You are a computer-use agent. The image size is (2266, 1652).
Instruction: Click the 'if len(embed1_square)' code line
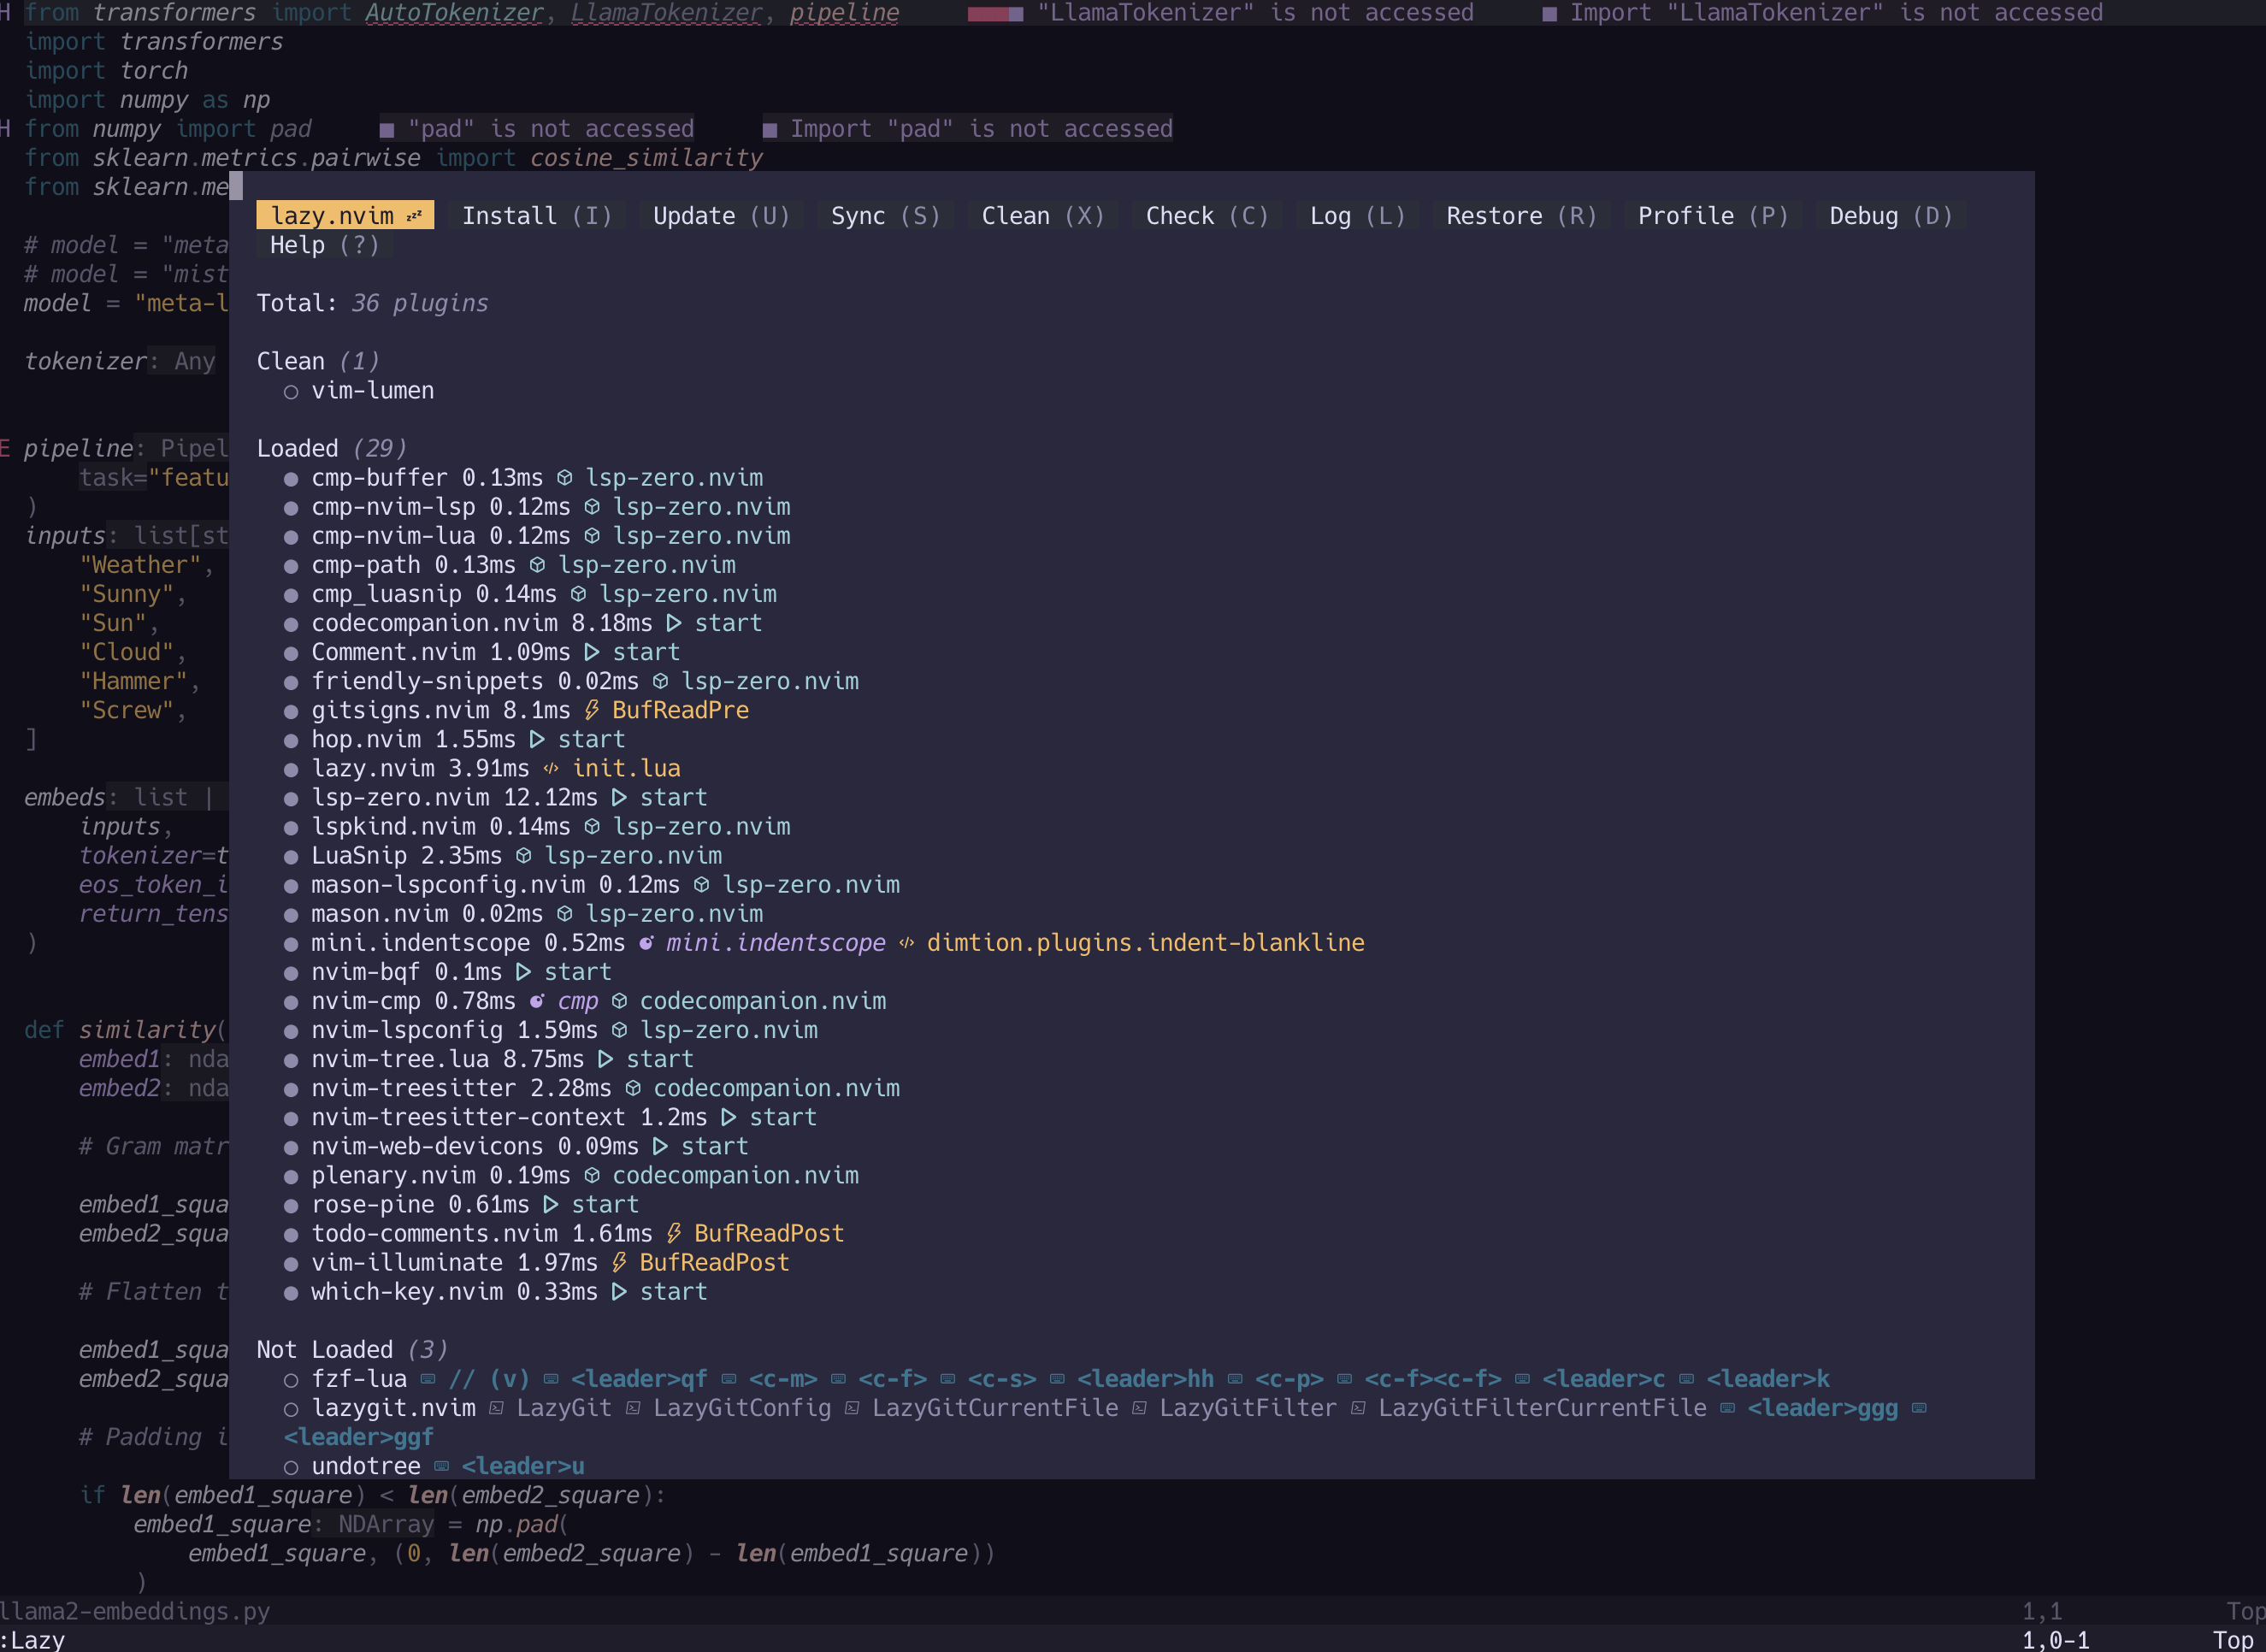[x=373, y=1495]
